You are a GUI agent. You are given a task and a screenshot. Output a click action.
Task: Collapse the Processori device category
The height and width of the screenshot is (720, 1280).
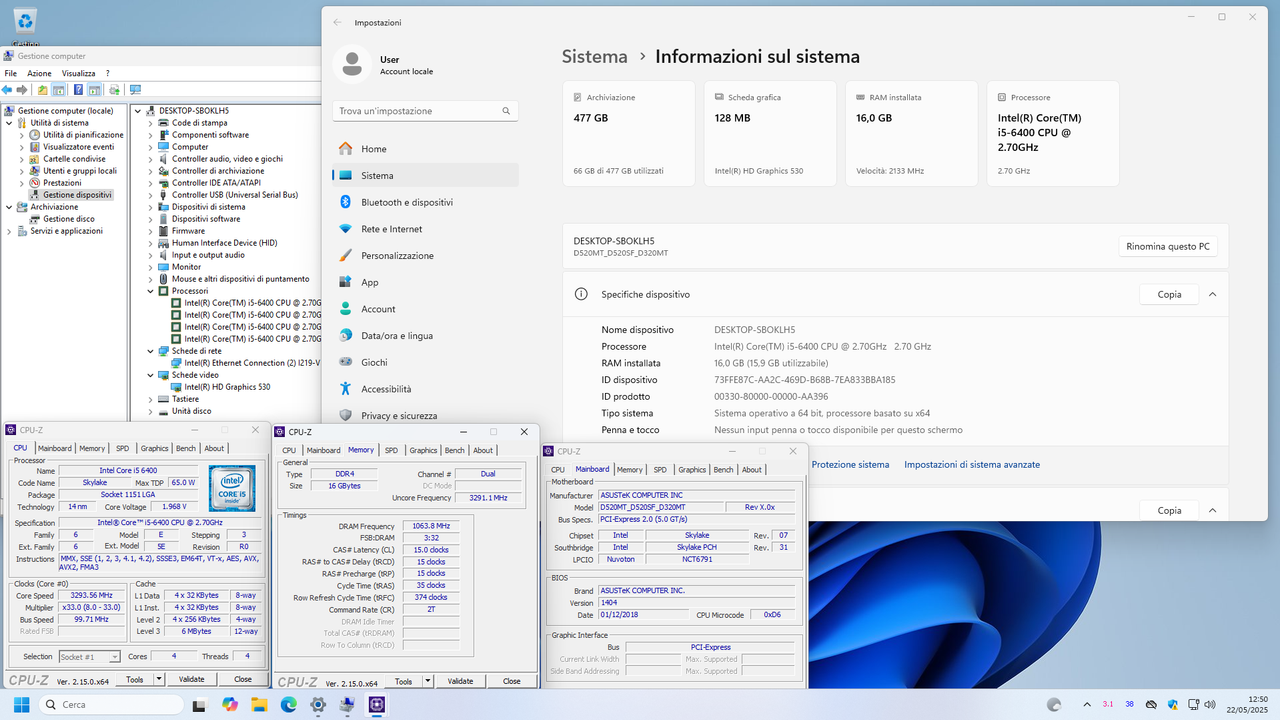tap(151, 291)
